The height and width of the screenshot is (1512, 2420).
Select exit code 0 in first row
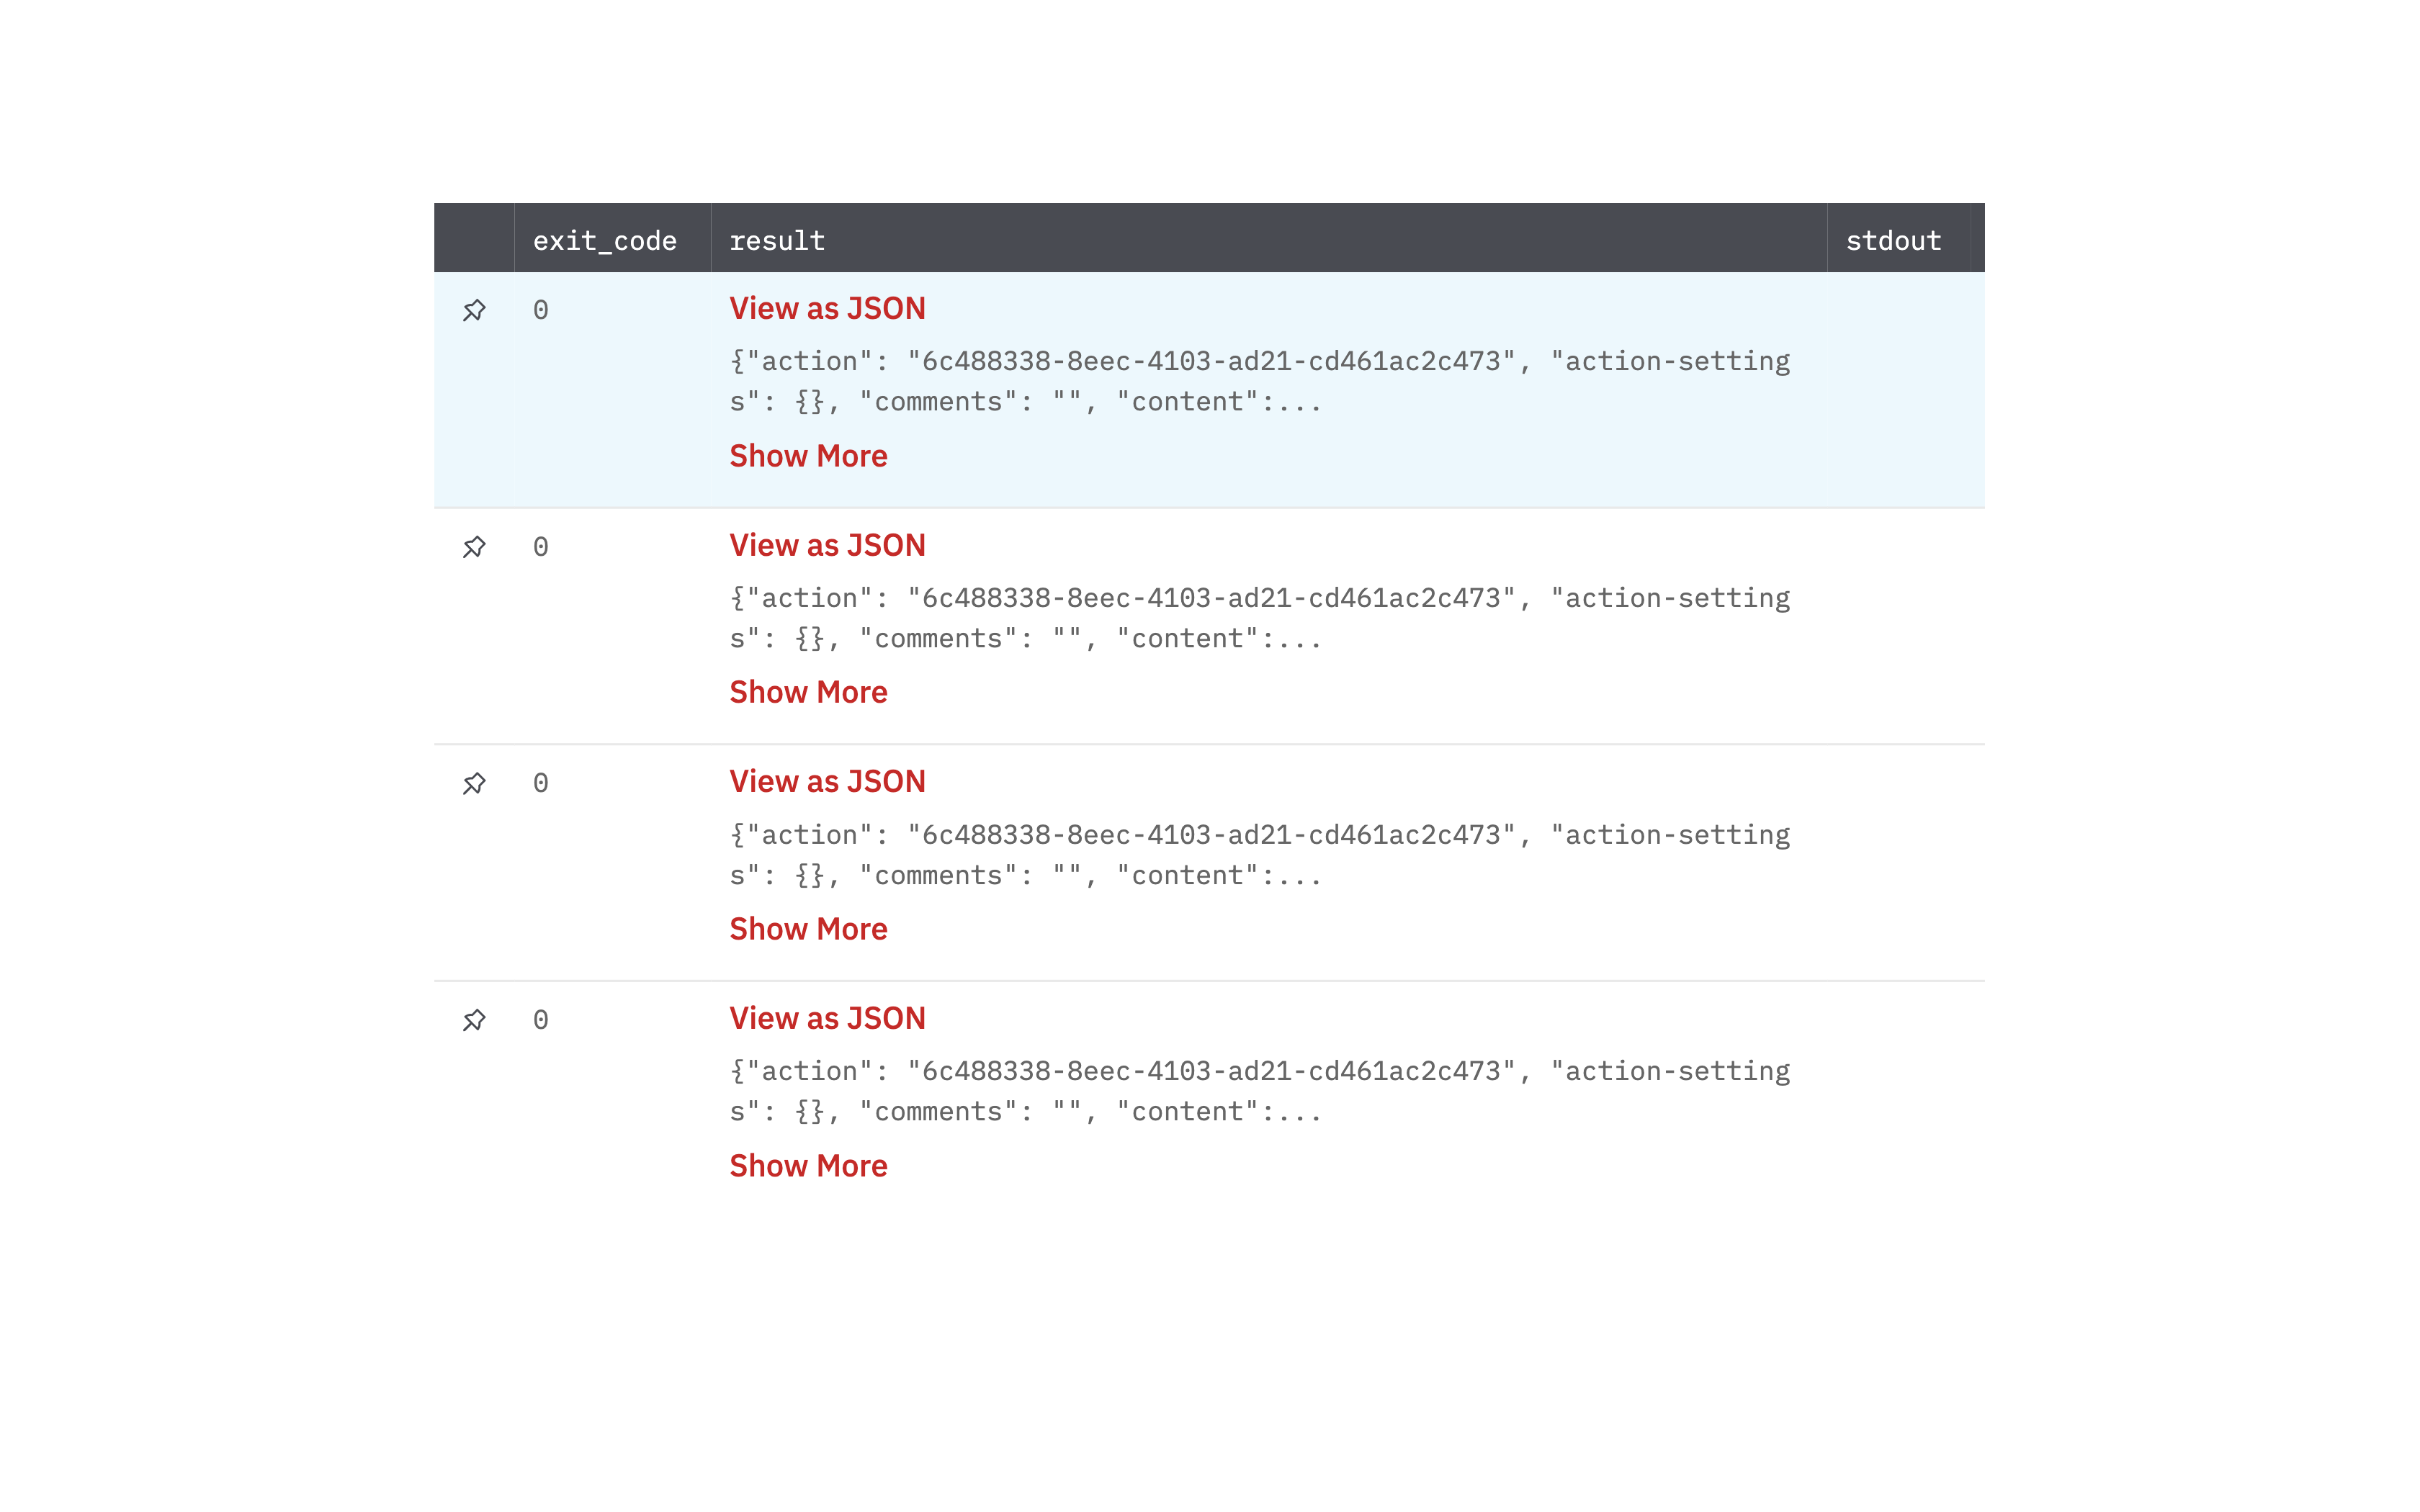[541, 310]
